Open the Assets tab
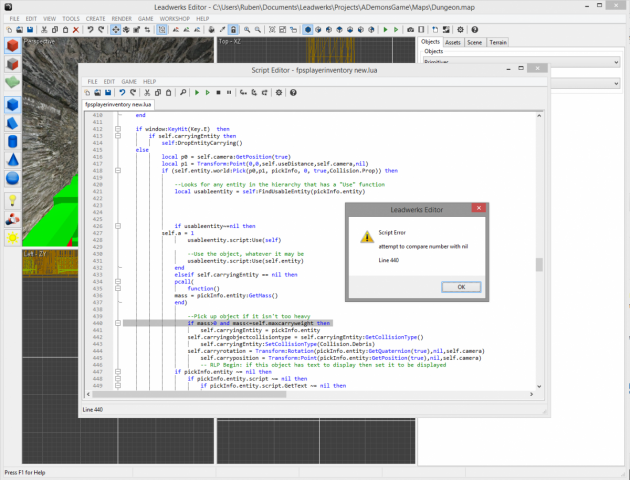This screenshot has width=630, height=480. pyautogui.click(x=453, y=43)
